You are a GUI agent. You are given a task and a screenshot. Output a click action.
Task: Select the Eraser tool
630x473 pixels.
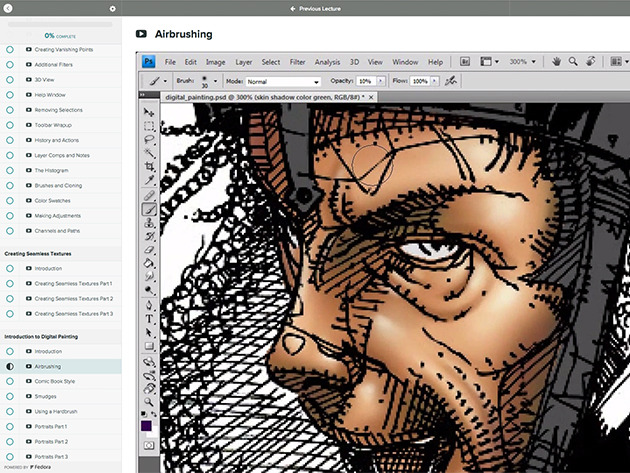(x=149, y=250)
